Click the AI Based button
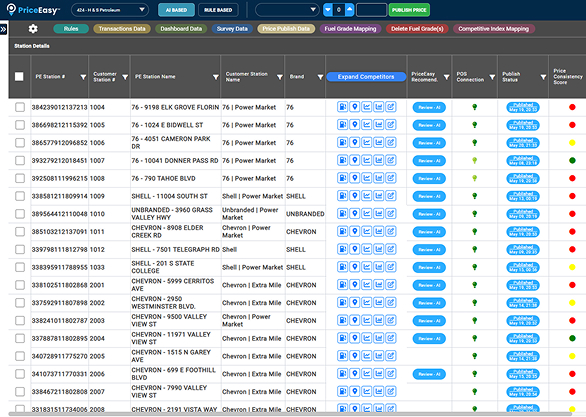Screen dimensions: 586x417 176,10
